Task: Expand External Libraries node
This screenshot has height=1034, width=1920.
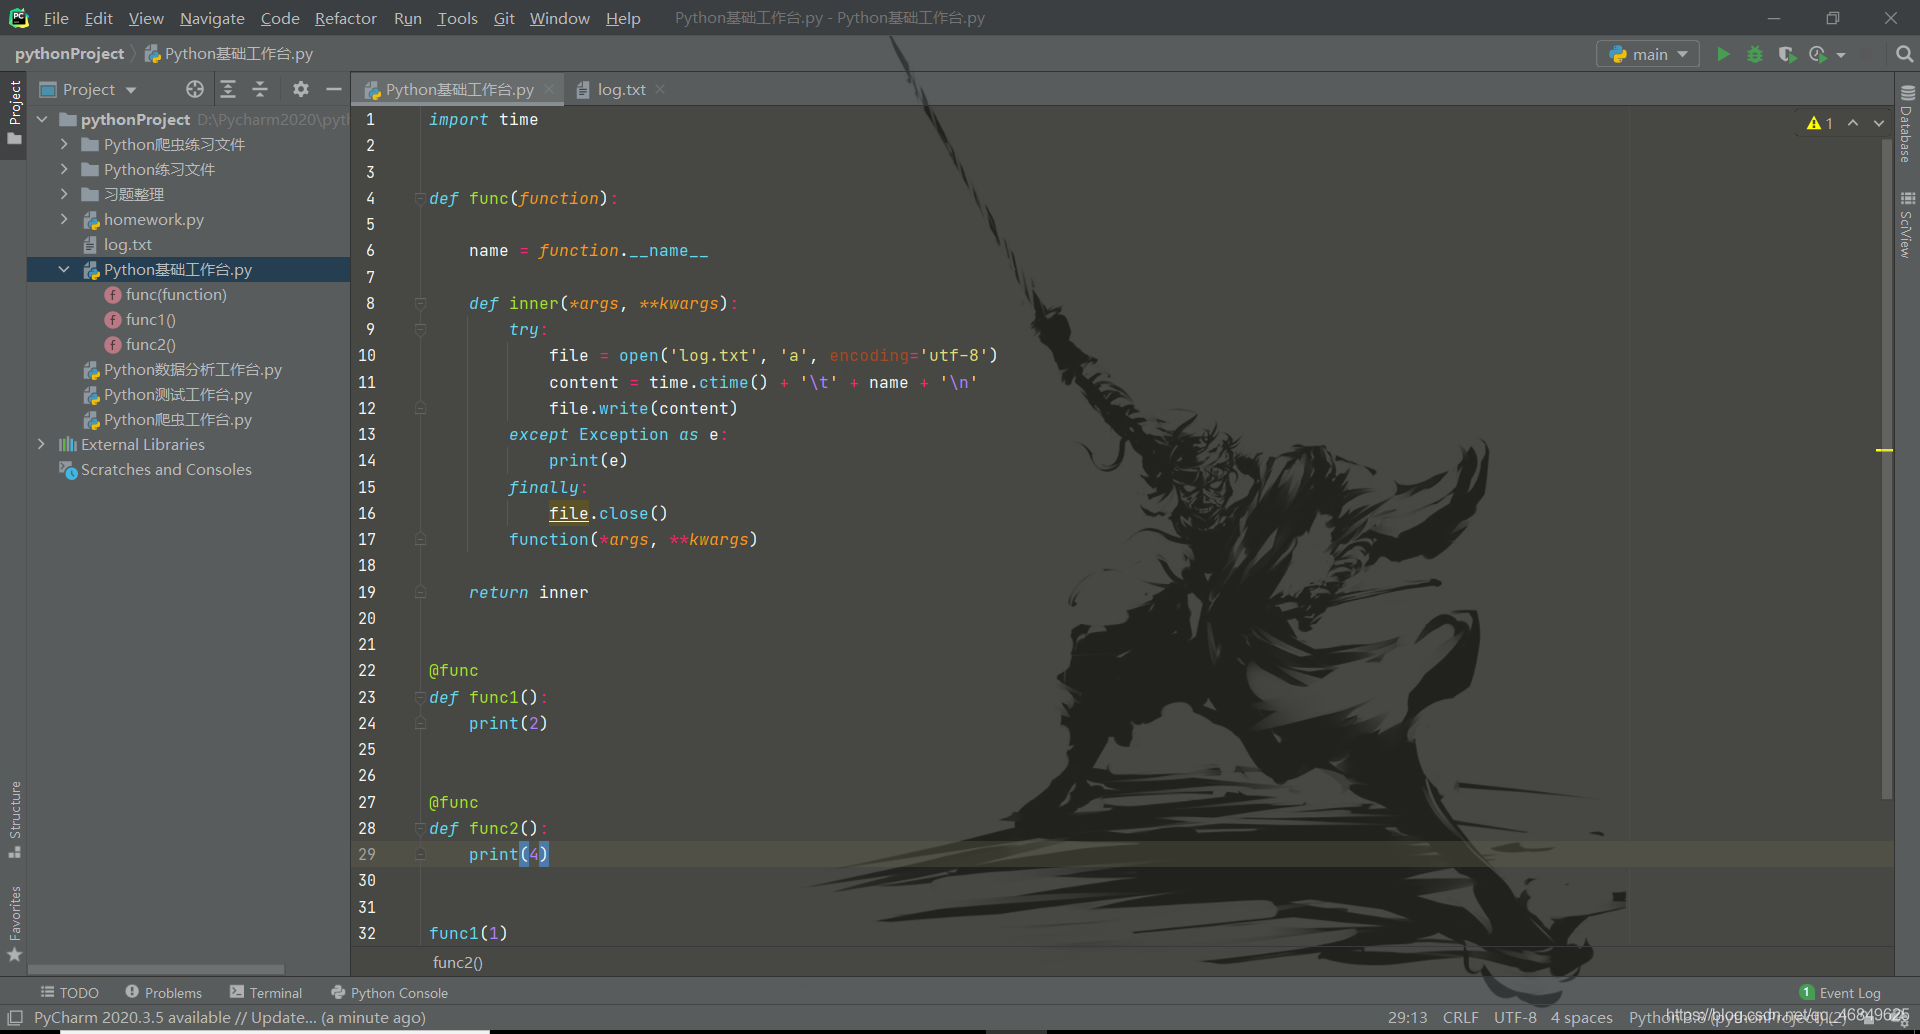Action: tap(41, 444)
